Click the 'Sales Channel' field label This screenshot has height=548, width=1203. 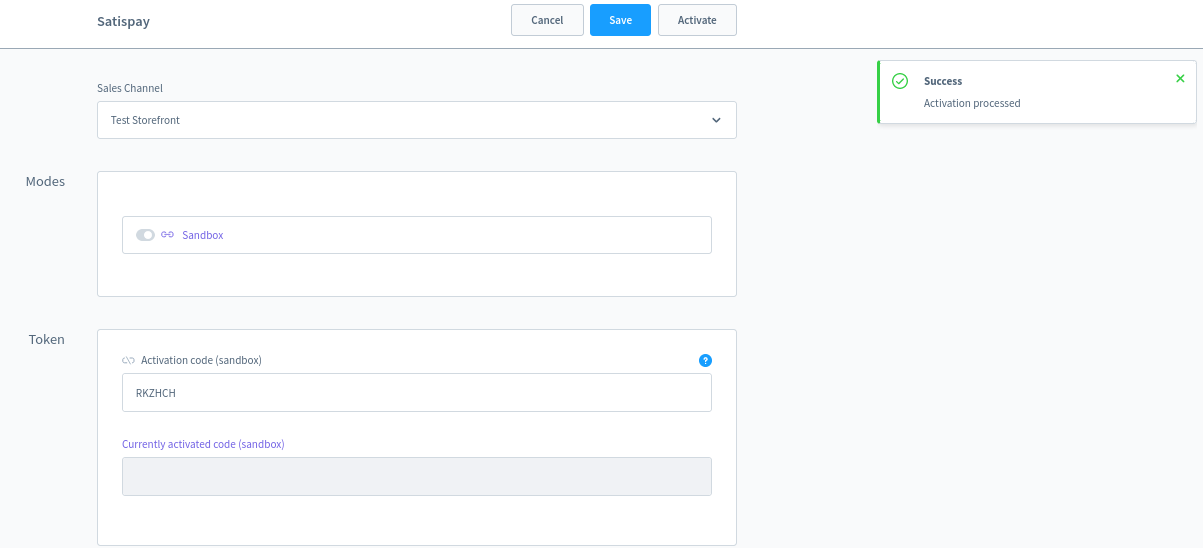130,88
